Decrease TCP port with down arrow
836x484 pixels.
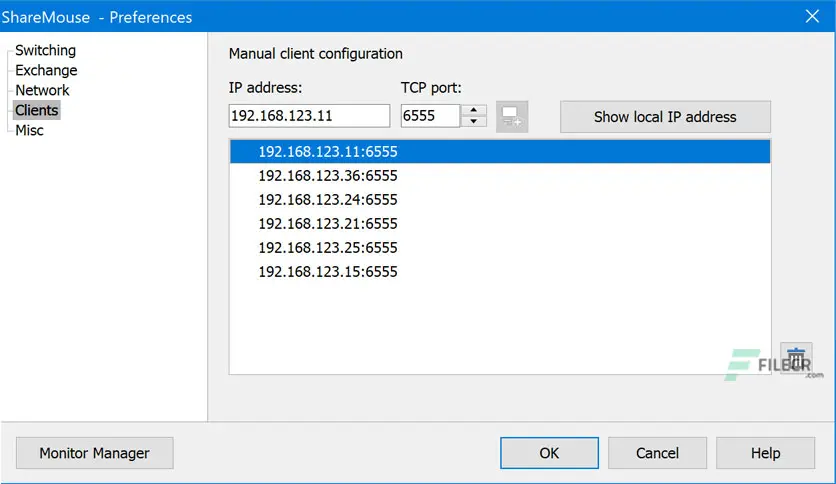(473, 122)
